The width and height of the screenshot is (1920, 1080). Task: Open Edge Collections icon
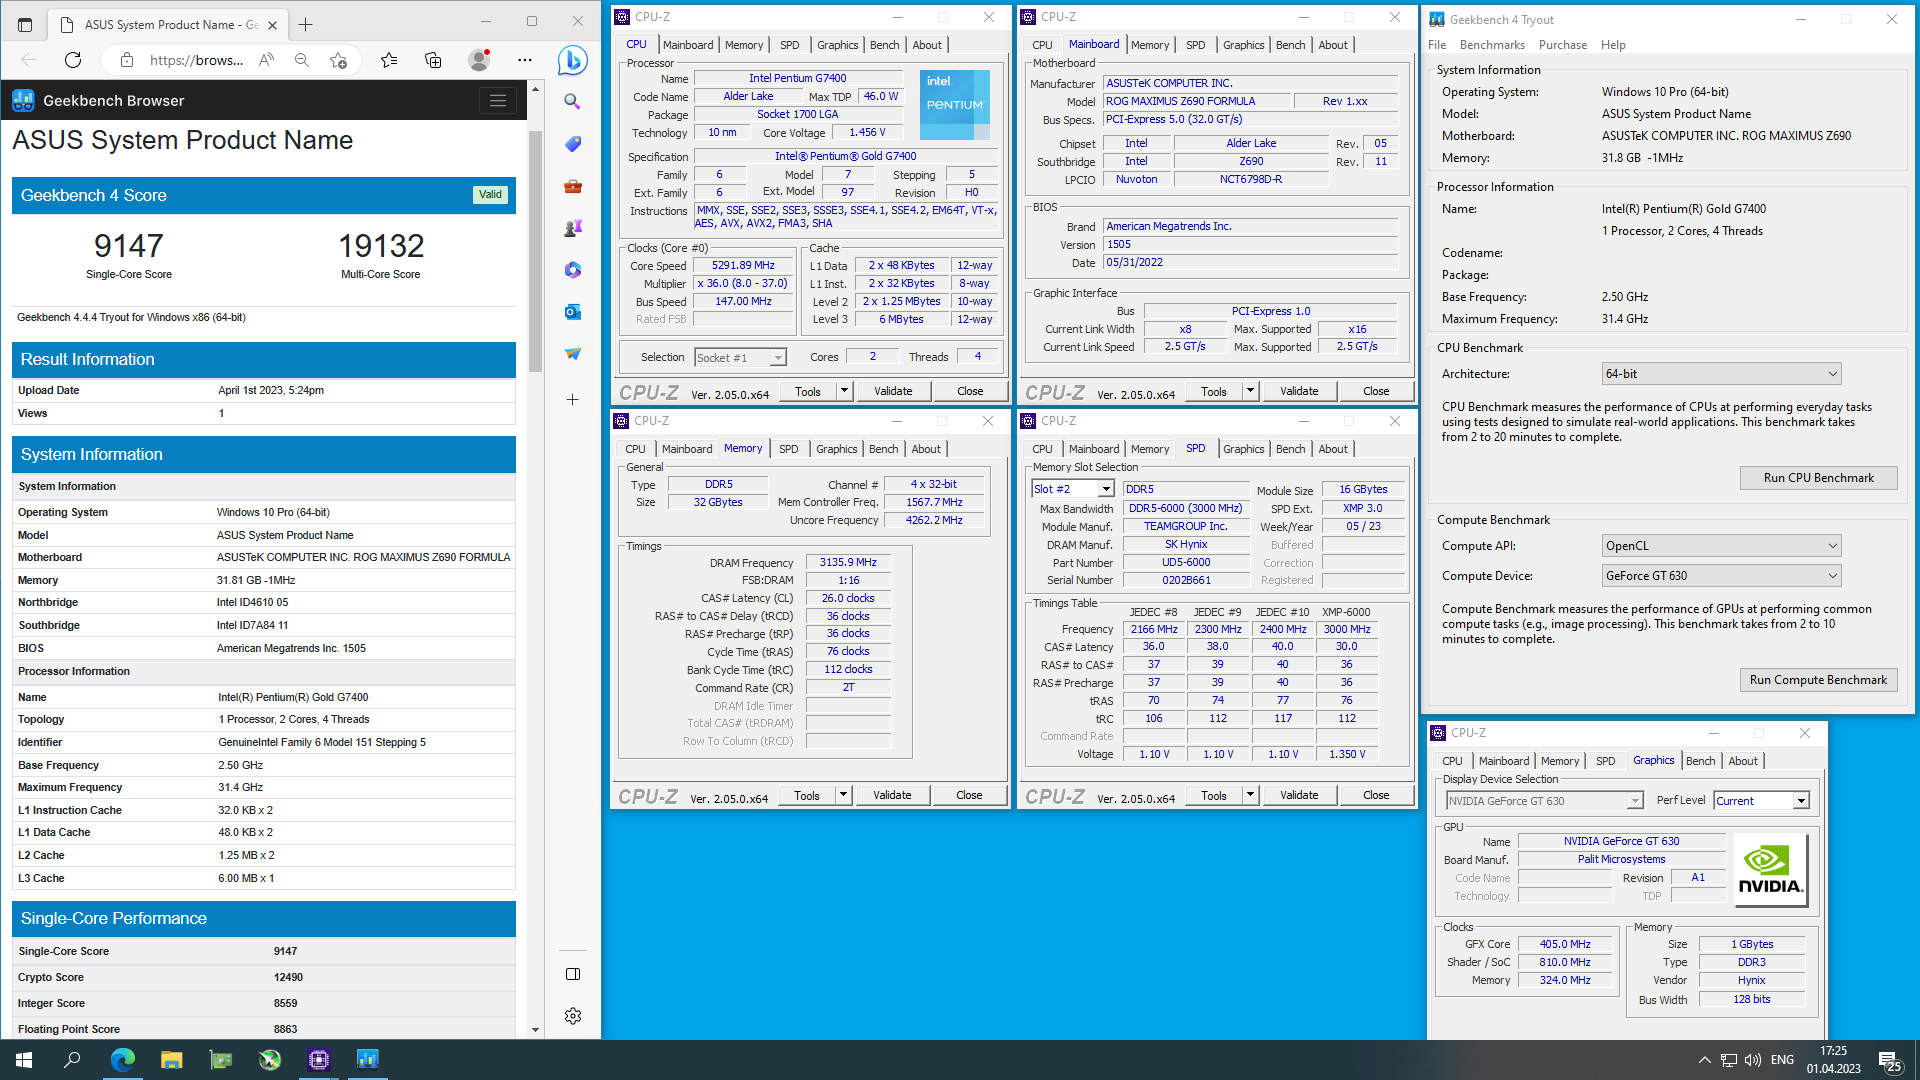[x=433, y=60]
